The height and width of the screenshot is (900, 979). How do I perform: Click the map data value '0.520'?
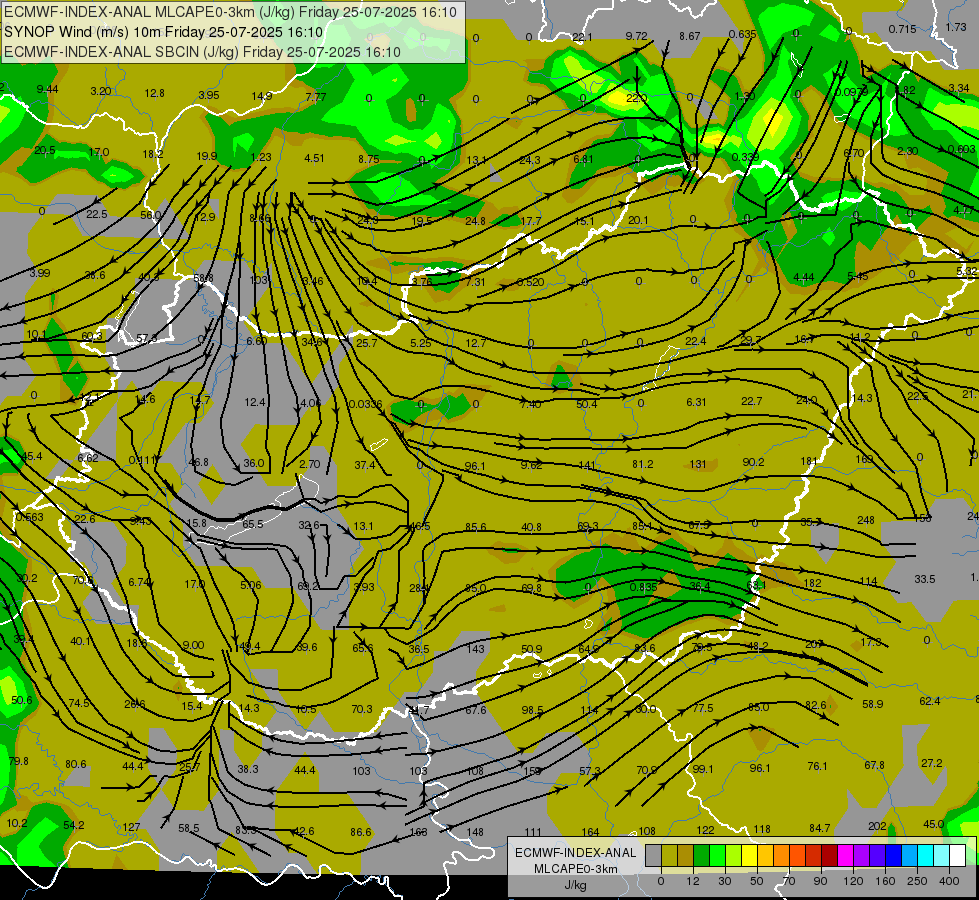(x=530, y=282)
